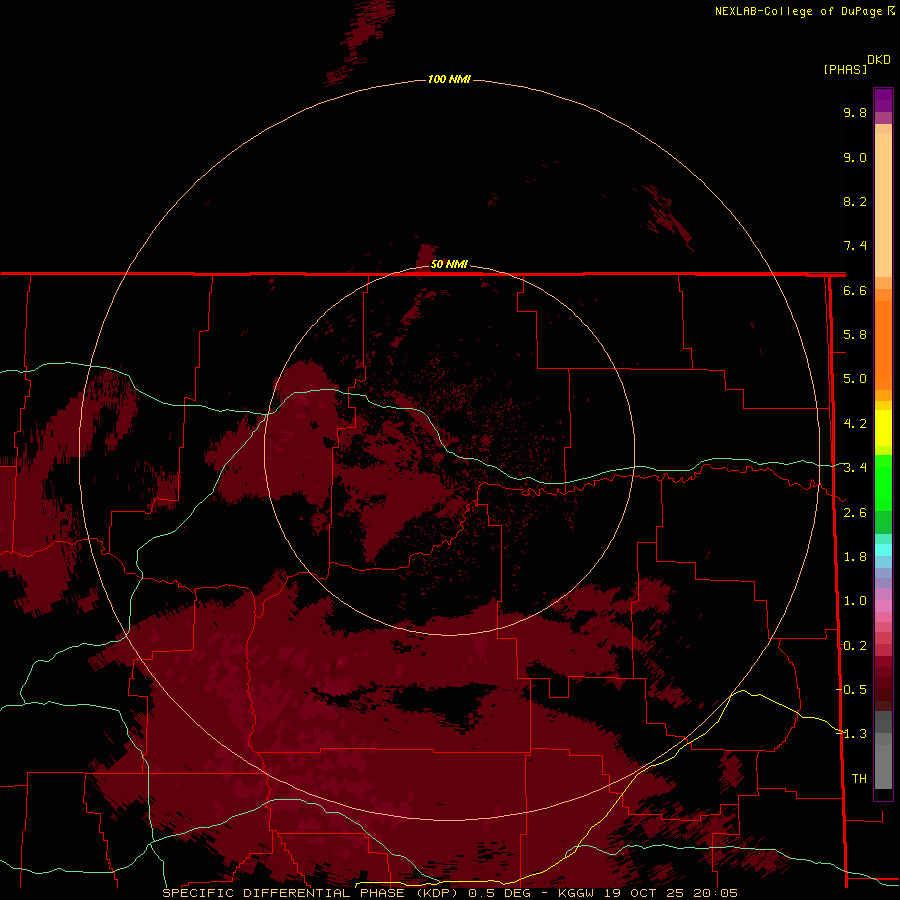Click the DKD label above the color scale

tap(879, 60)
